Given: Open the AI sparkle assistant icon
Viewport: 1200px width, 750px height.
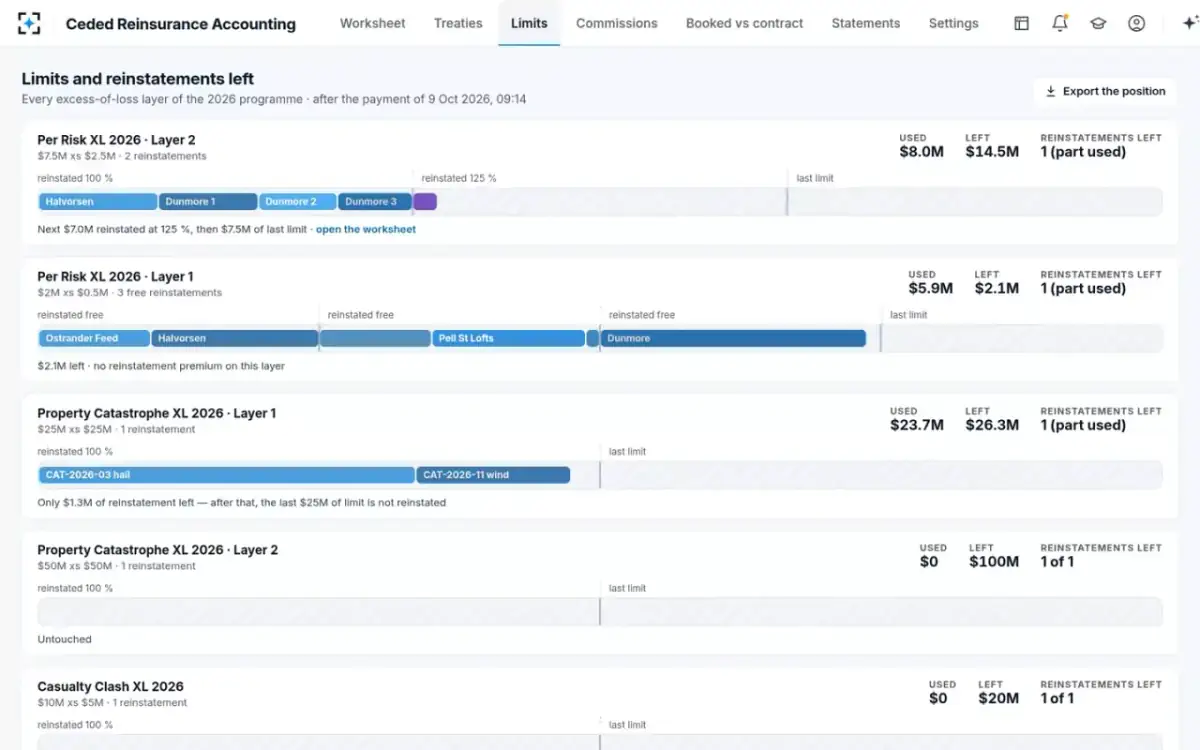Looking at the screenshot, I should point(1189,23).
